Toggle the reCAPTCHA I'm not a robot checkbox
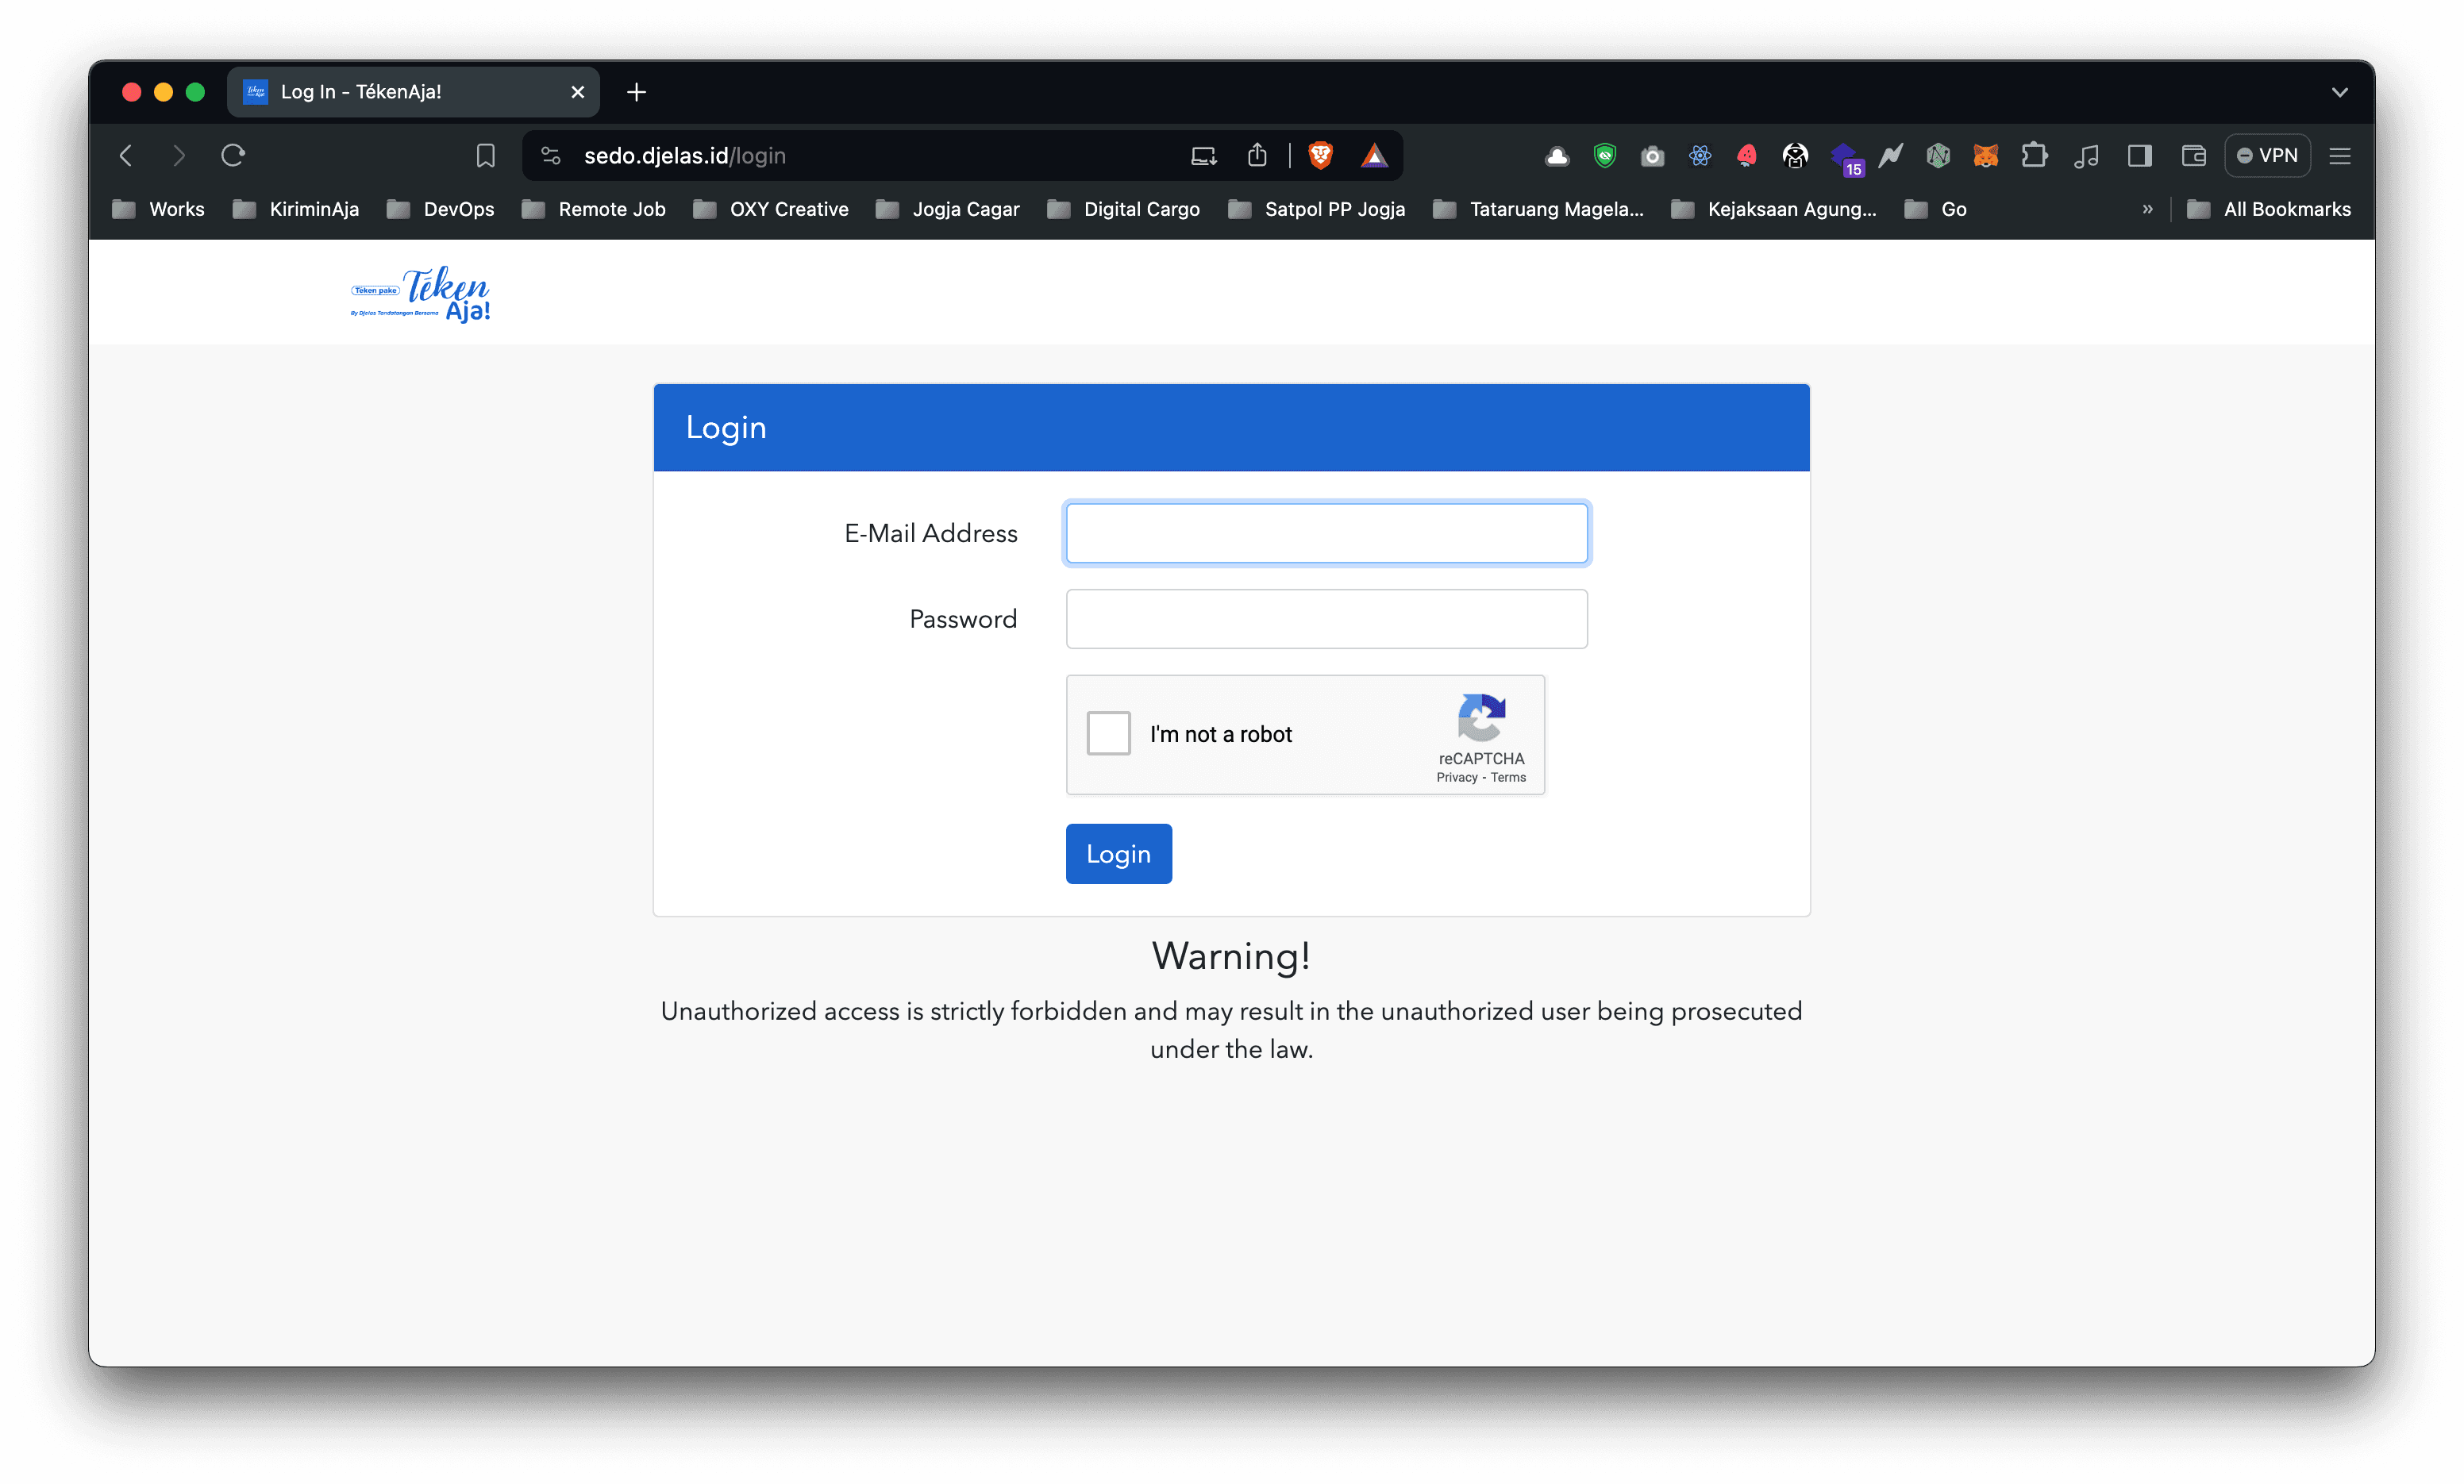Screen dimensions: 2464x1484 point(1107,732)
